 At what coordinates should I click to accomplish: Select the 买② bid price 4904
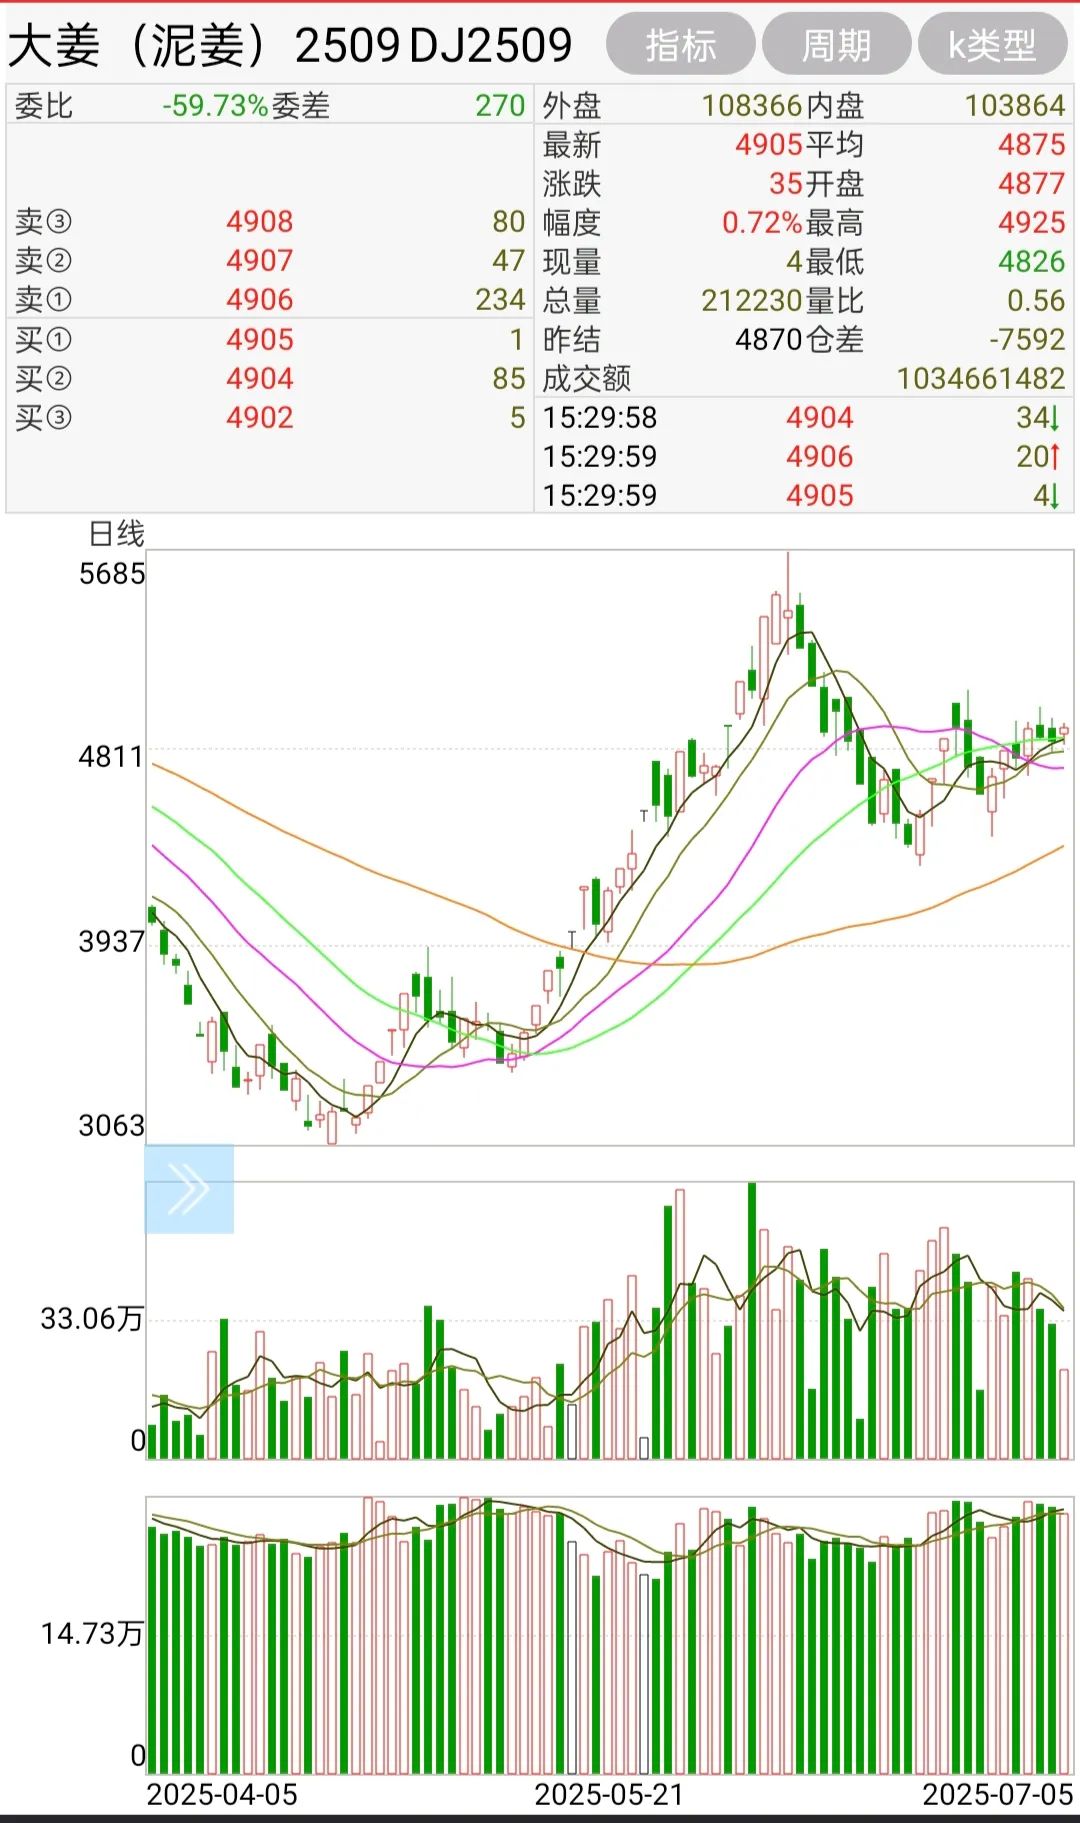(260, 379)
